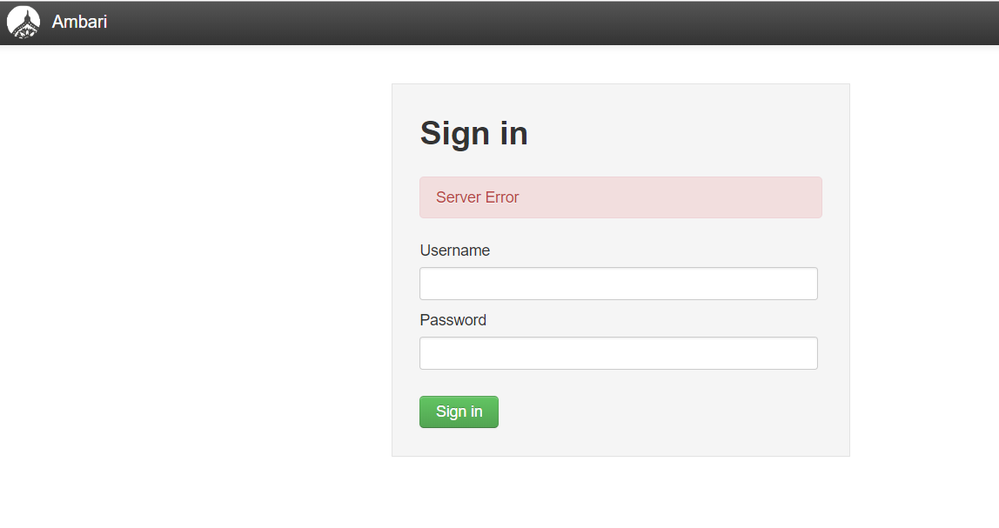999x528 pixels.
Task: Place cursor in the text box under Password
Action: click(618, 353)
